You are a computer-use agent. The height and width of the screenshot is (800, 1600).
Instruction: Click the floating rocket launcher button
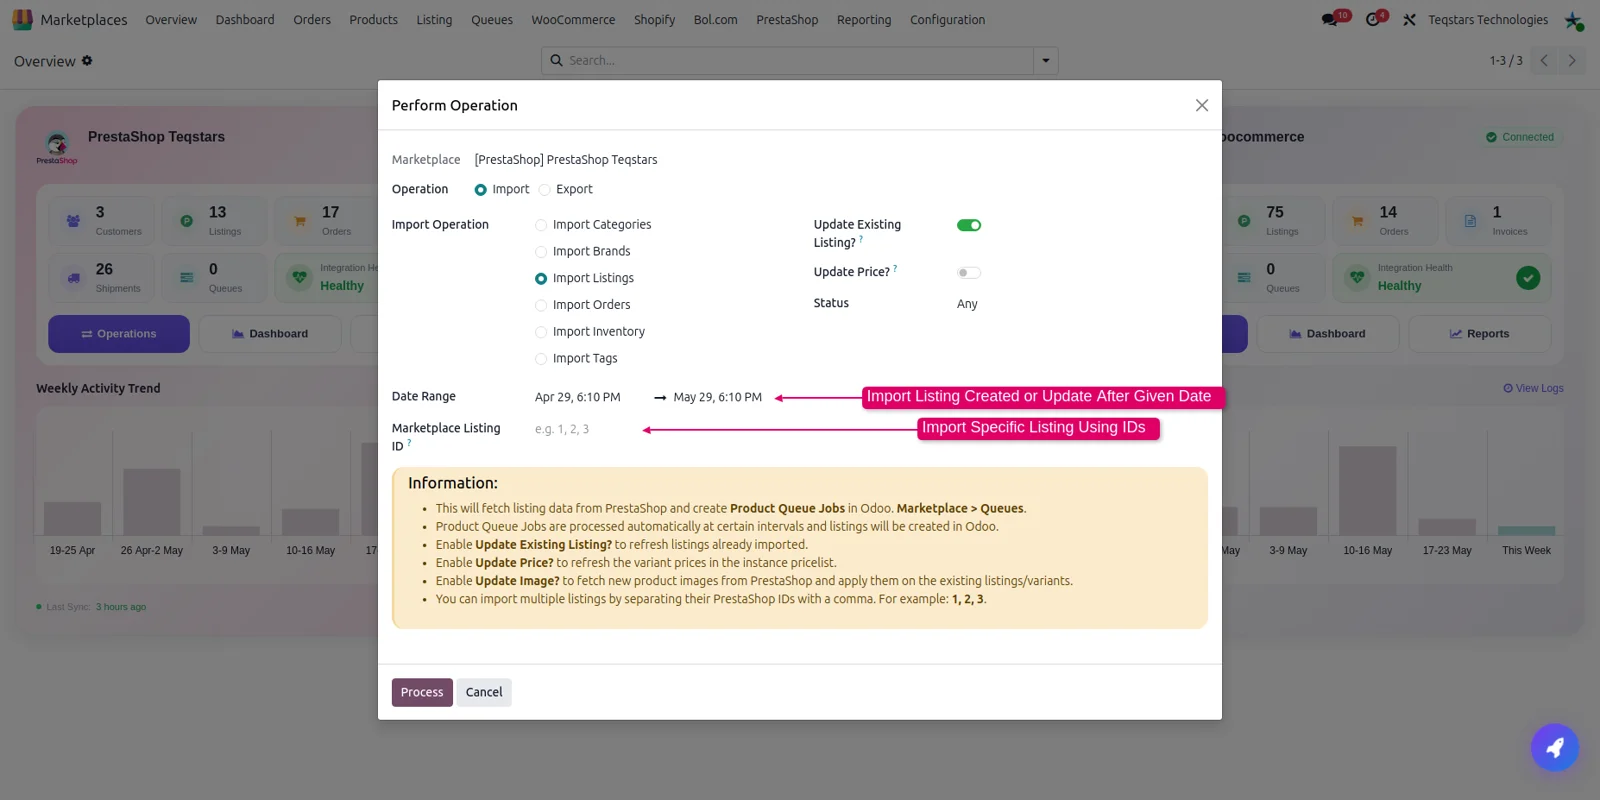1555,747
